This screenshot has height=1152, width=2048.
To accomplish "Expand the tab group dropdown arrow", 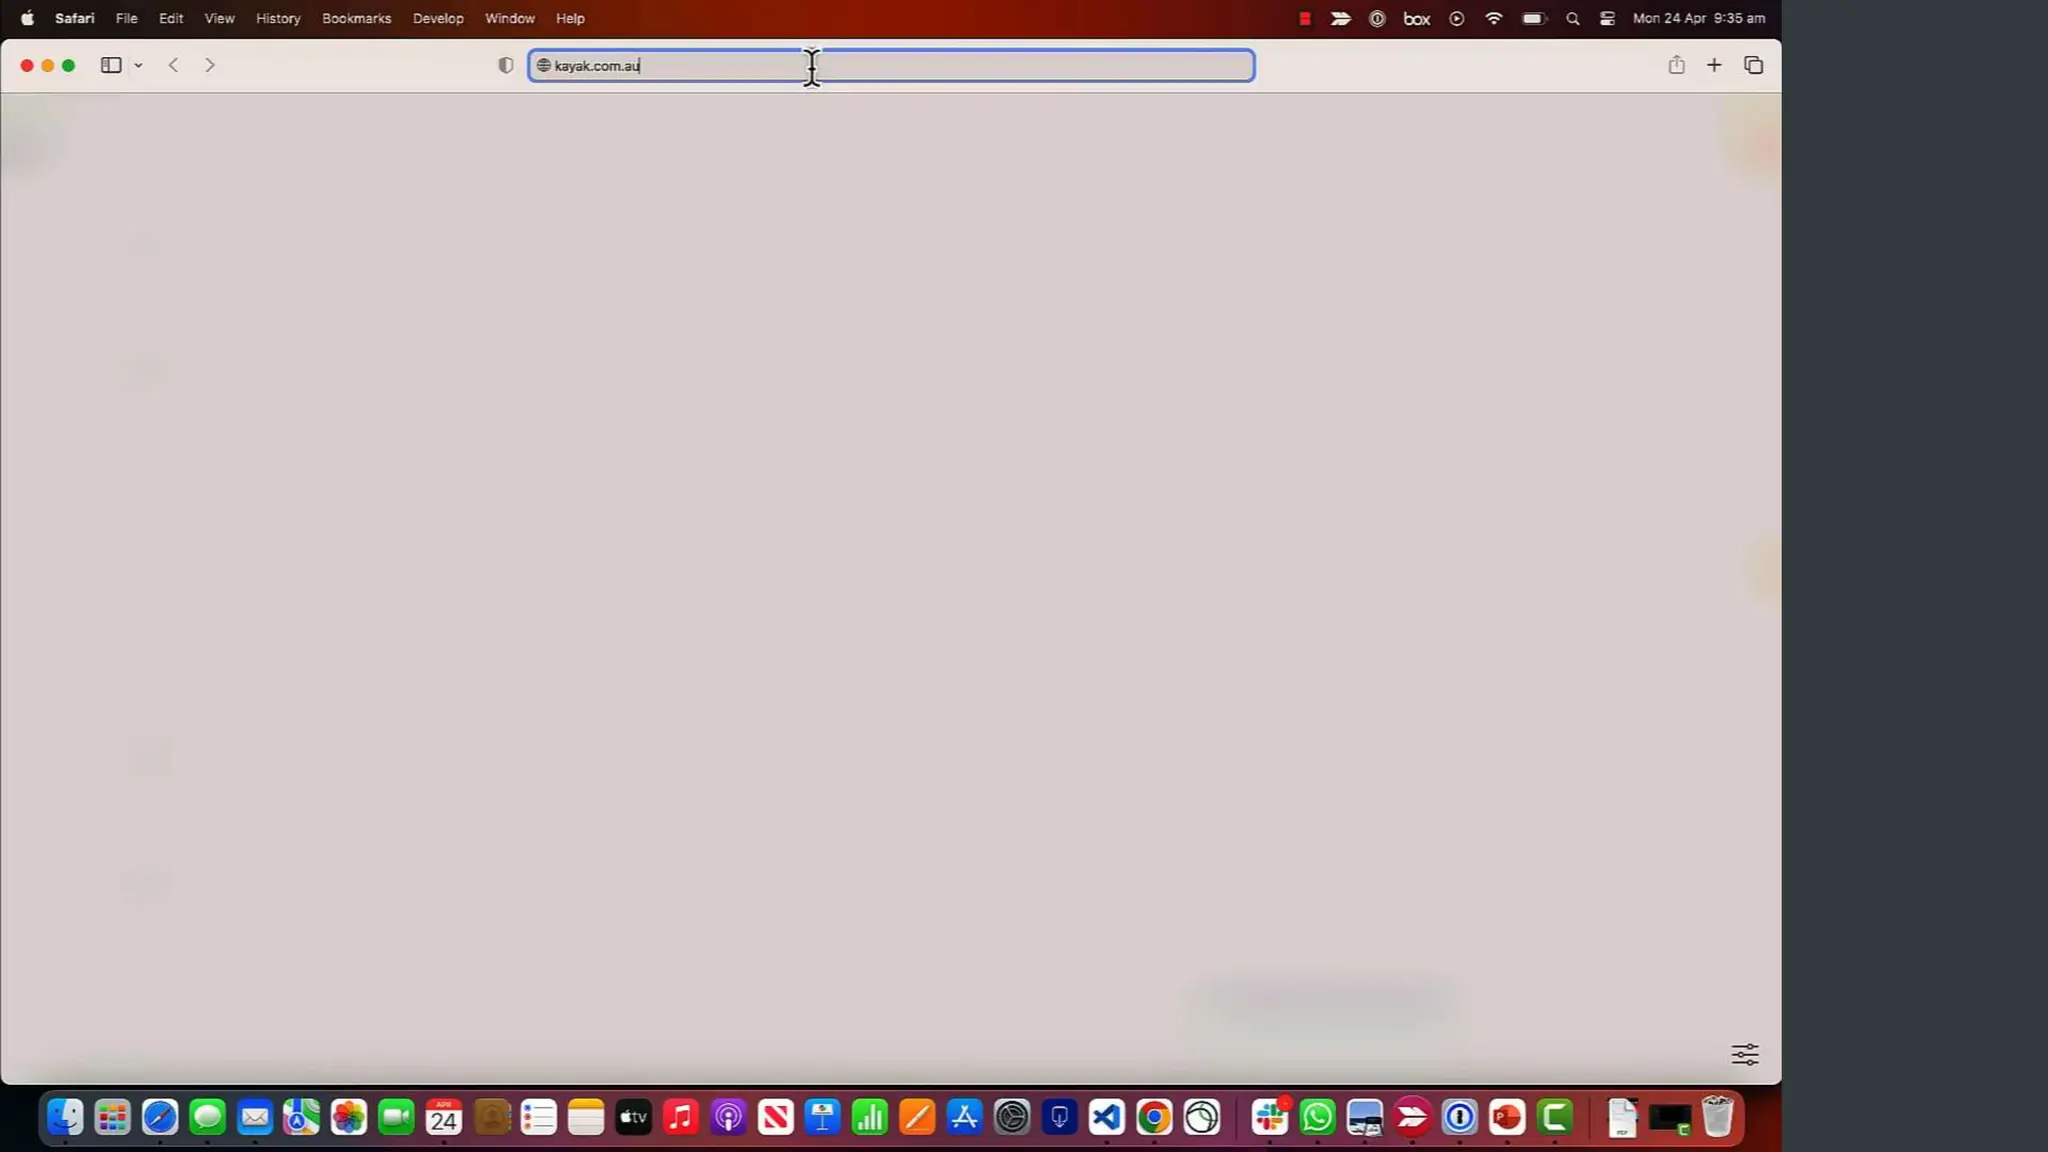I will point(138,66).
